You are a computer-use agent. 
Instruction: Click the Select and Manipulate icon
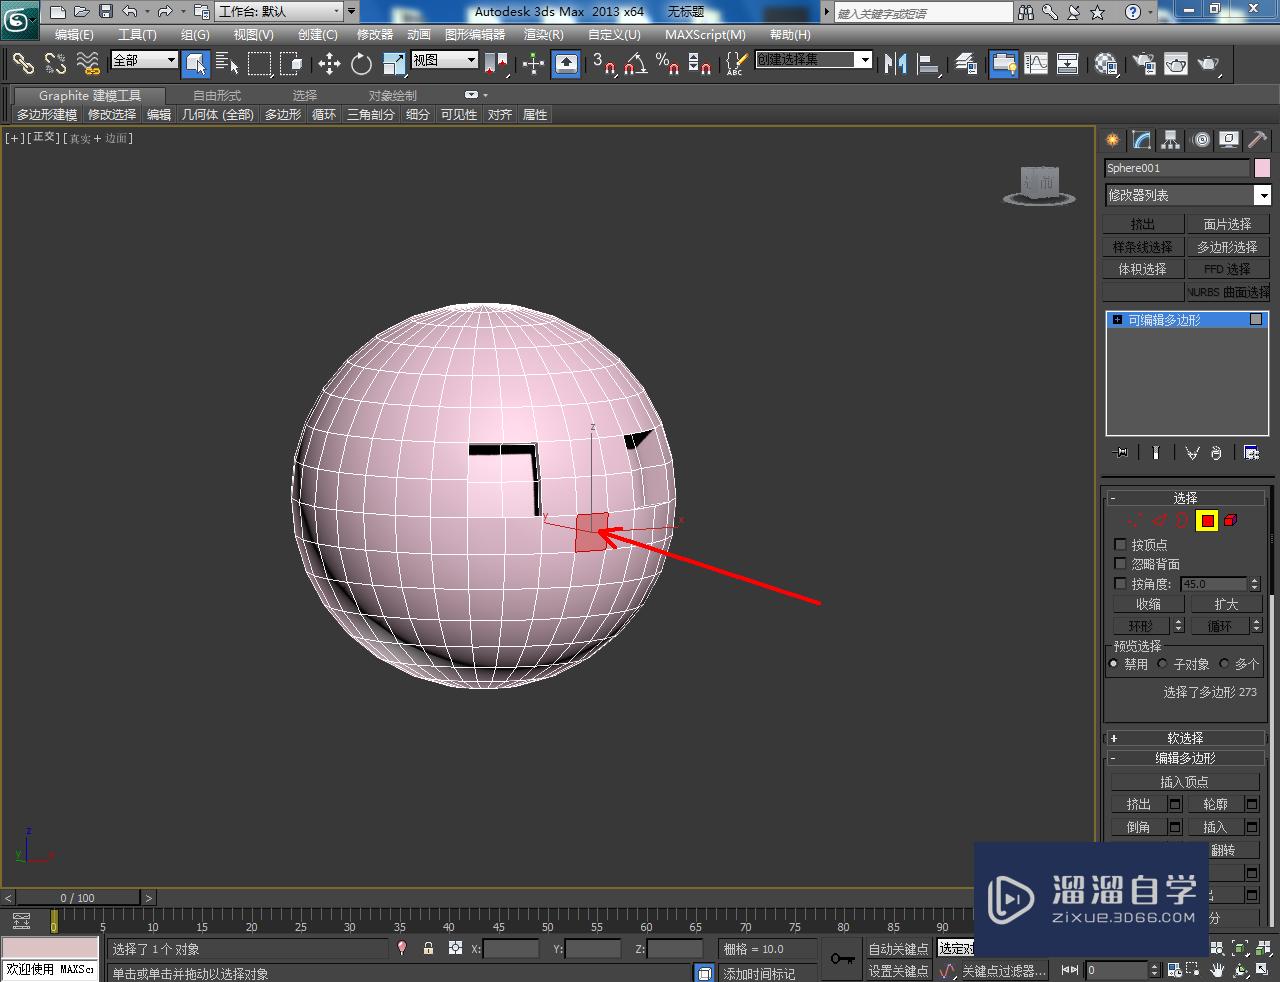point(533,64)
